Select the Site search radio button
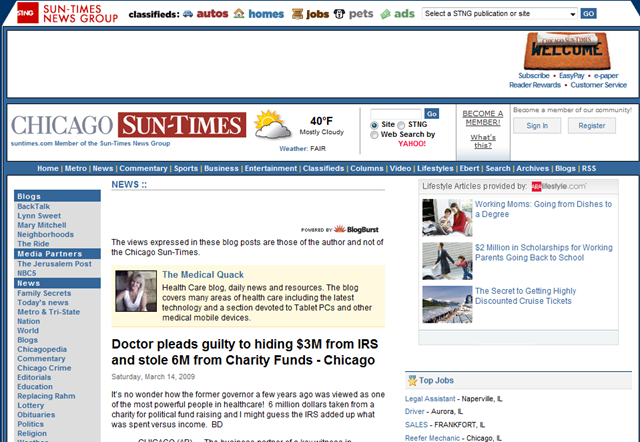 tap(374, 125)
